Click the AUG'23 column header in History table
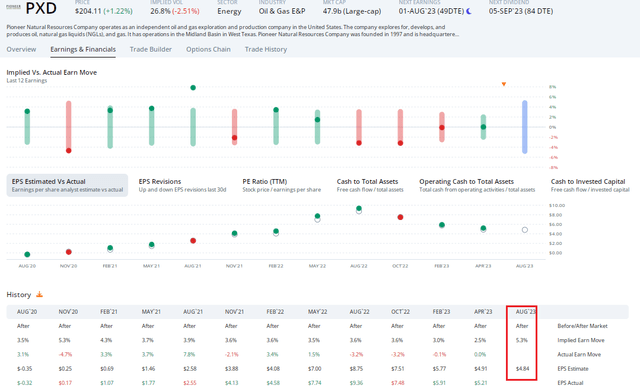Viewport: 640px width, 392px height. coord(525,312)
